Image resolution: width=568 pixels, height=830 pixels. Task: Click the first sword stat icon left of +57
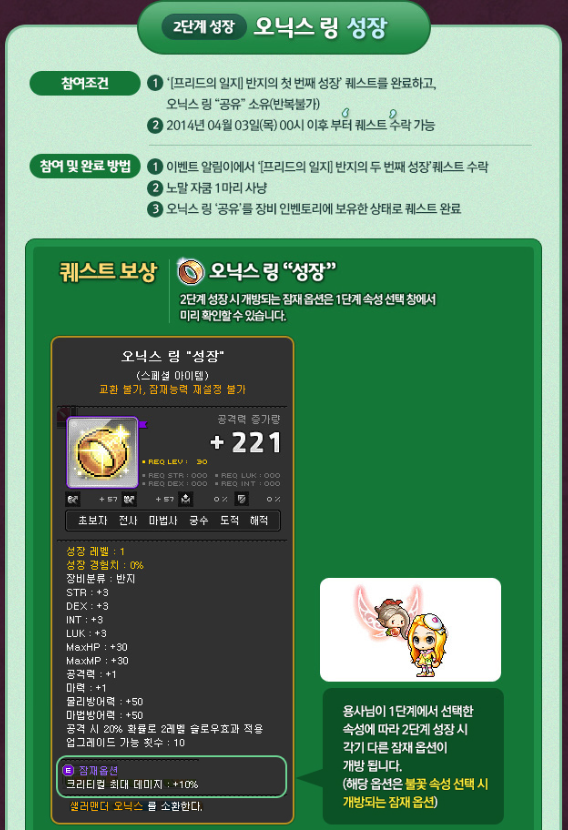73,499
